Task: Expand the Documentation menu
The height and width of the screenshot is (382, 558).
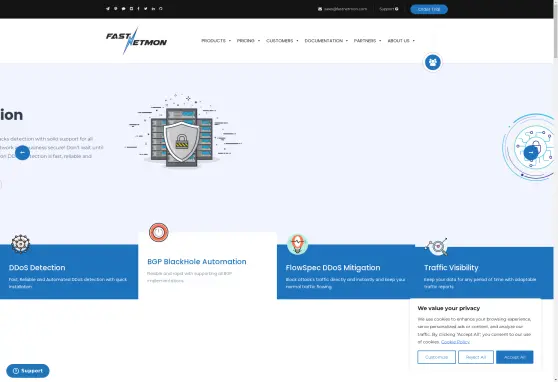Action: 326,41
